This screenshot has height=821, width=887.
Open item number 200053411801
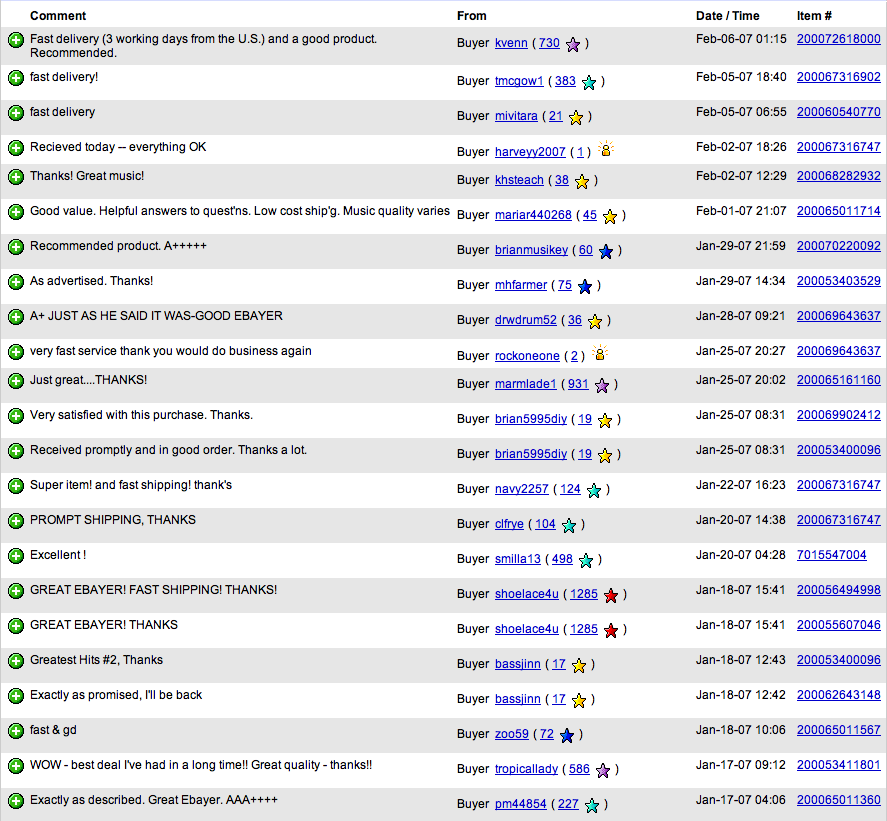[839, 765]
